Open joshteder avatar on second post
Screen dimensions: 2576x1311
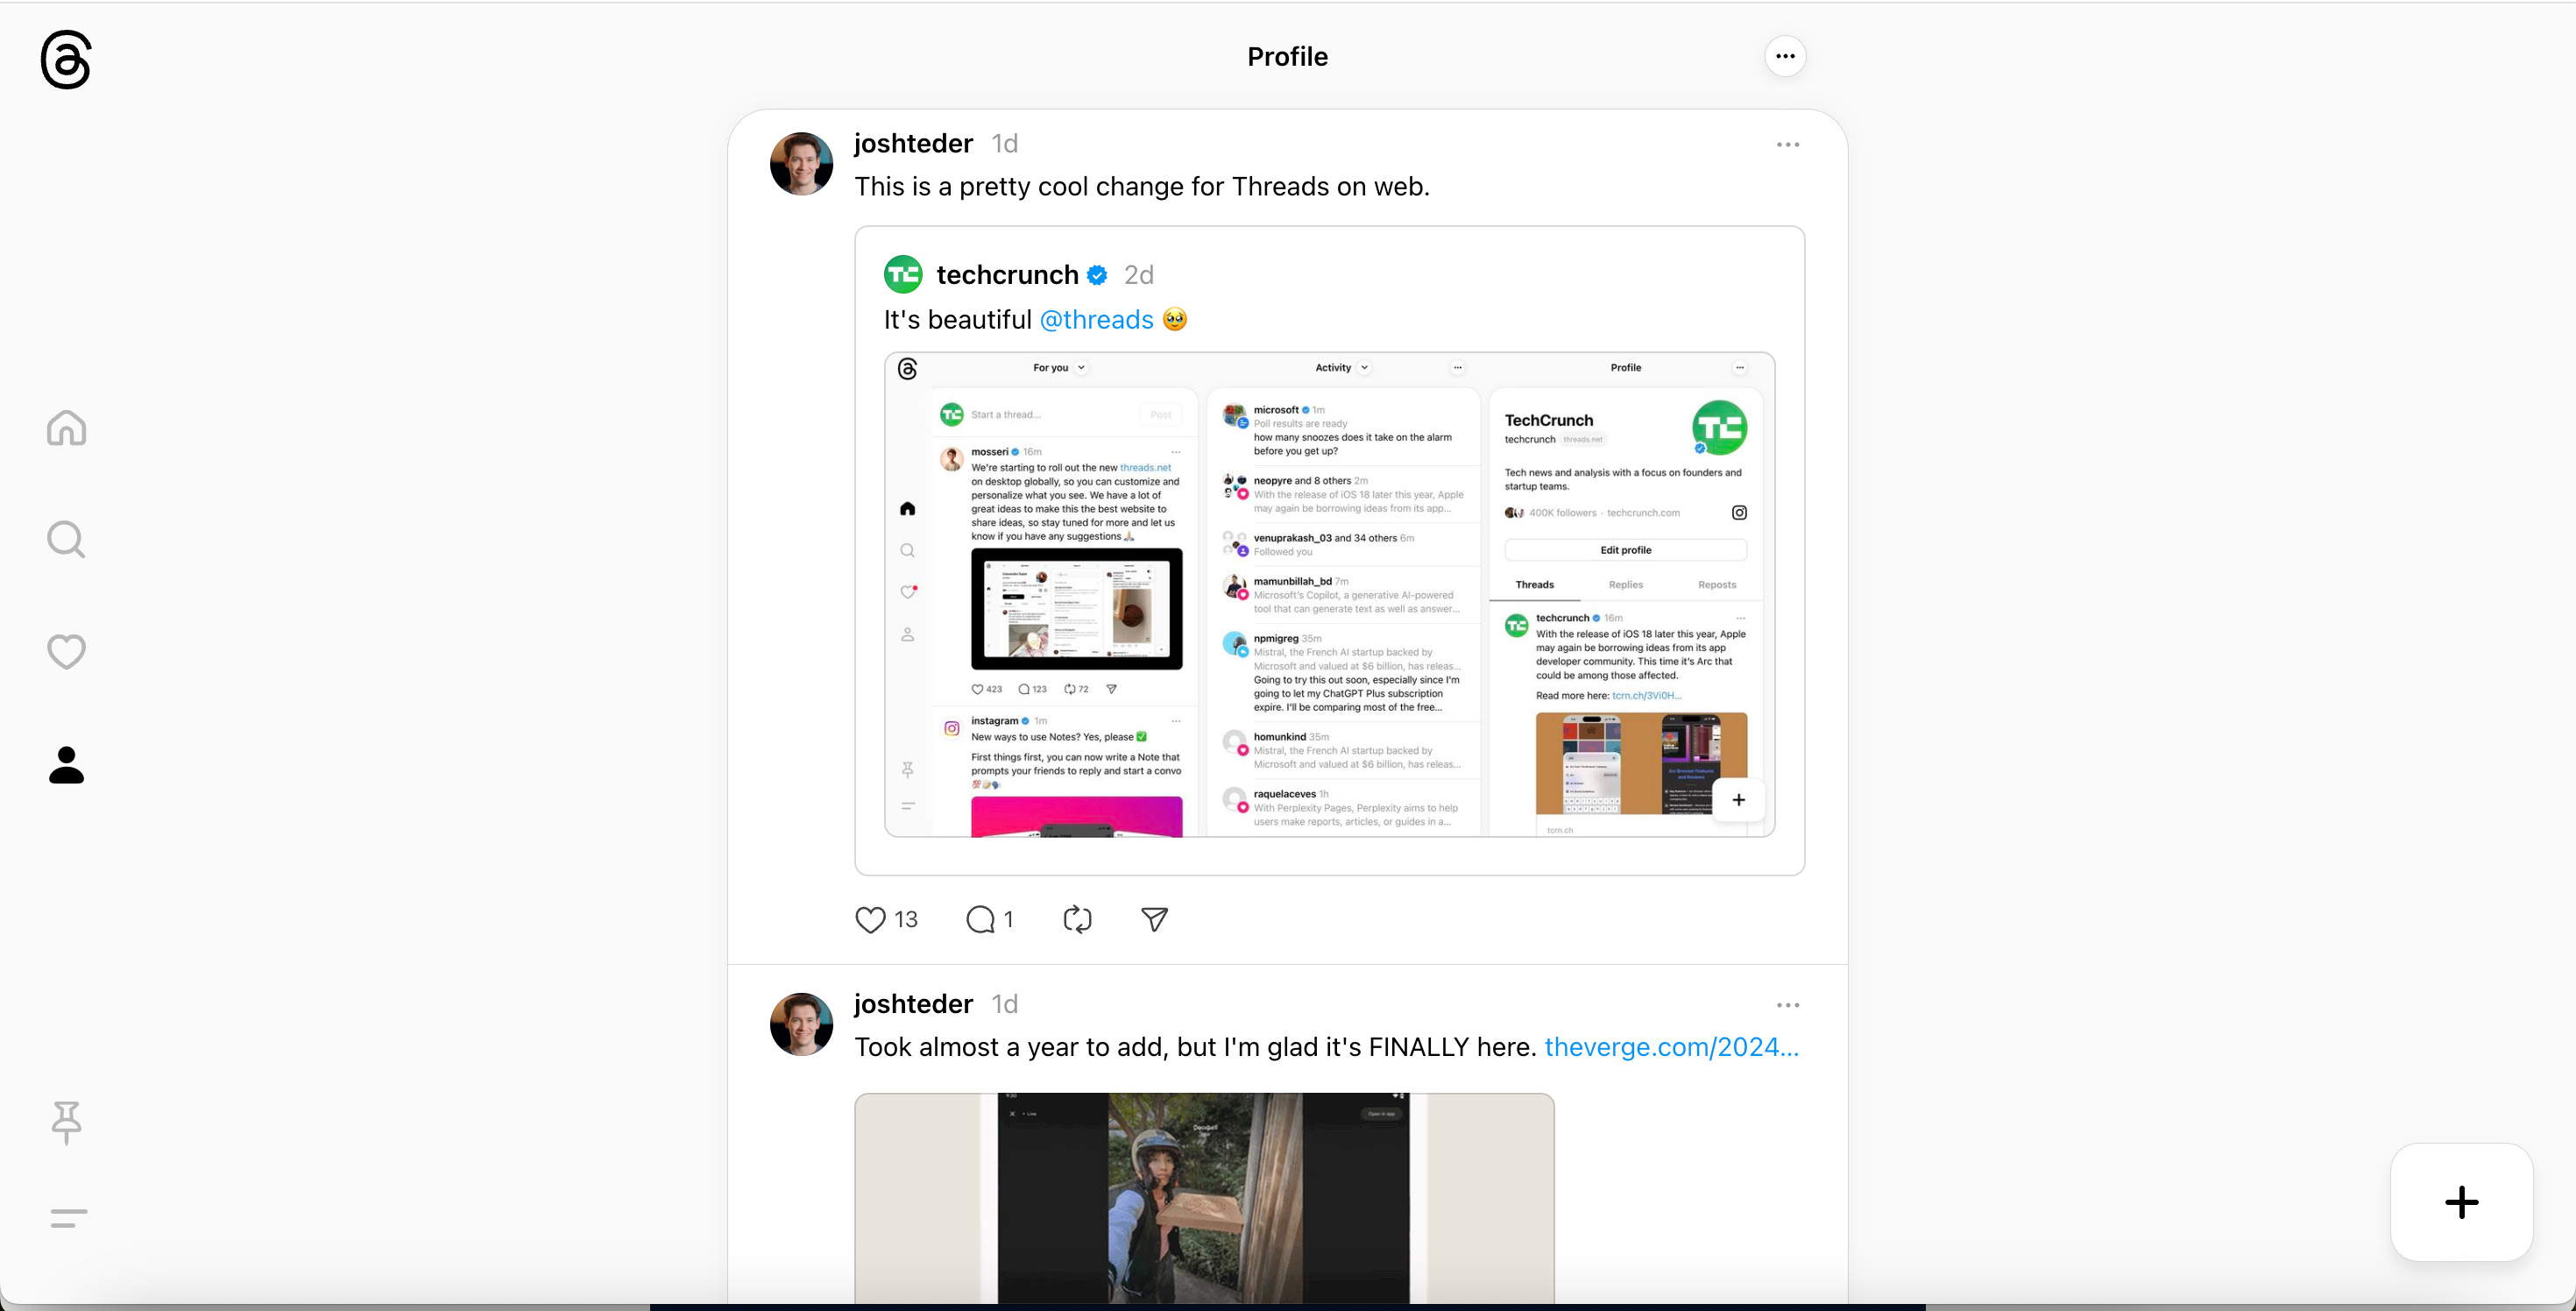click(x=802, y=1024)
